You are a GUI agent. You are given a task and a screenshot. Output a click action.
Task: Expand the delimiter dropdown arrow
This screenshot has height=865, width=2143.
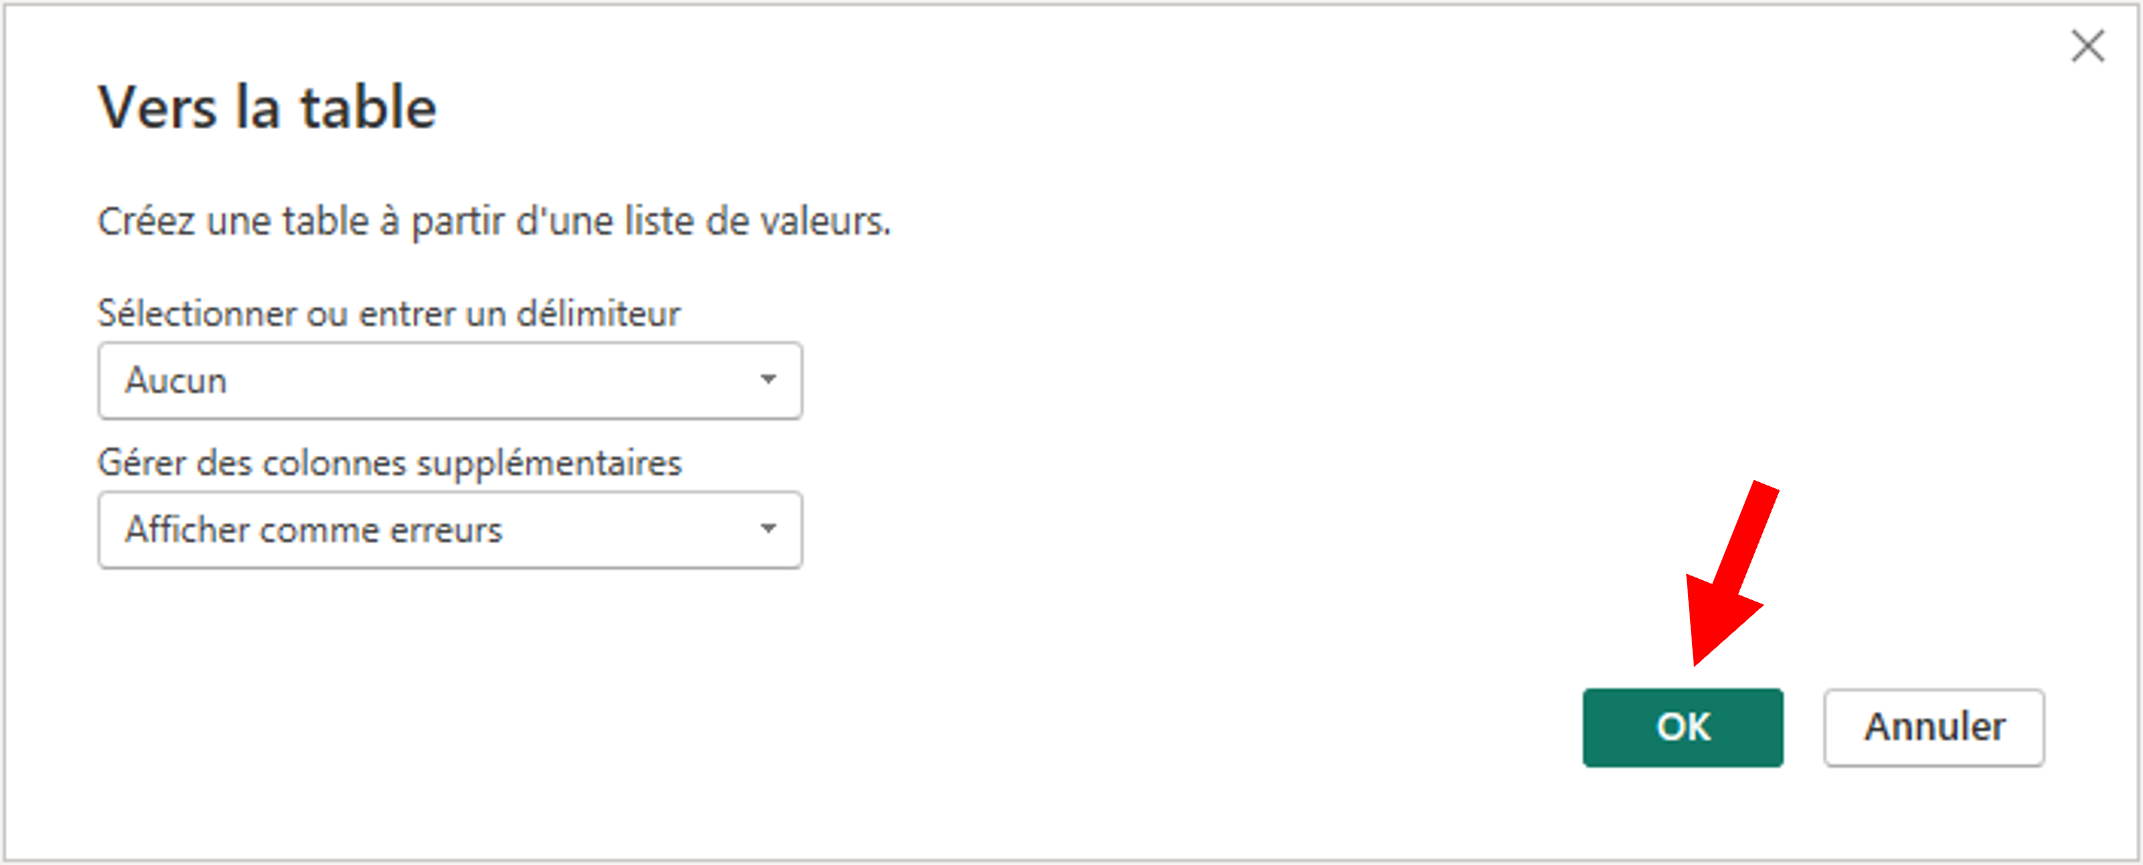point(767,380)
